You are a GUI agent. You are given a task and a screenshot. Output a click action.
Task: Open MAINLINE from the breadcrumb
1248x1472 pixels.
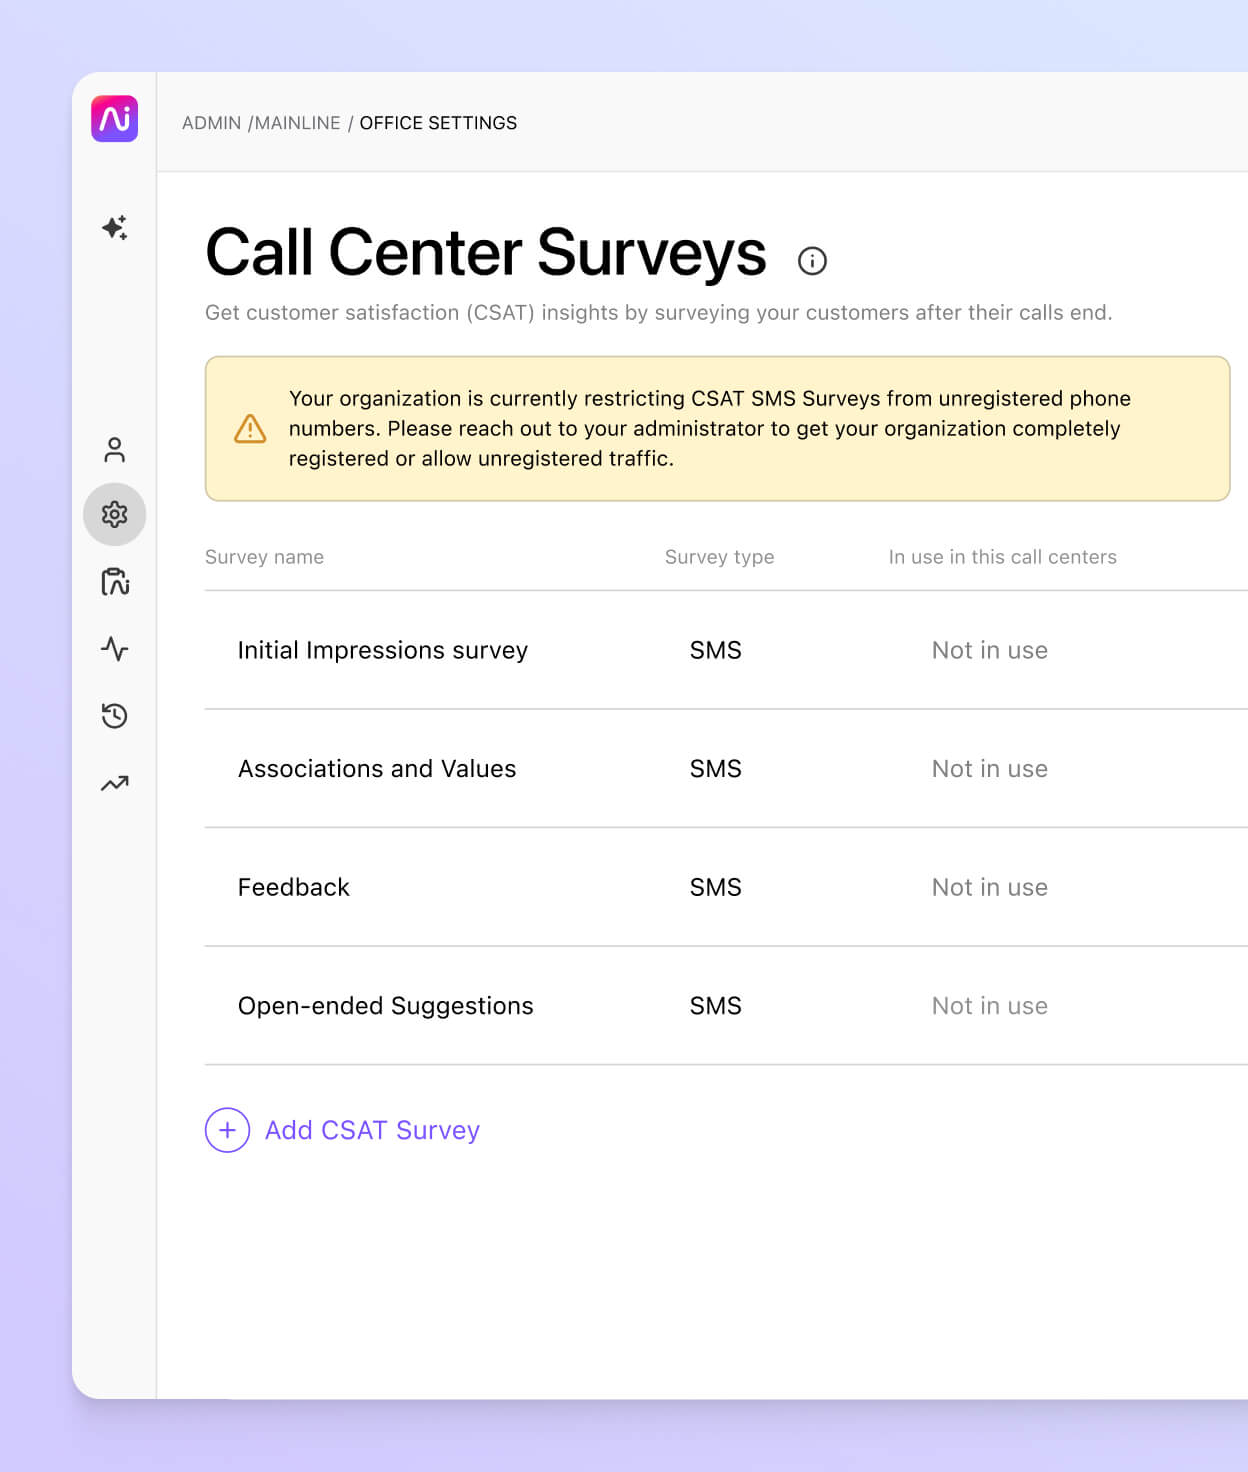point(298,123)
